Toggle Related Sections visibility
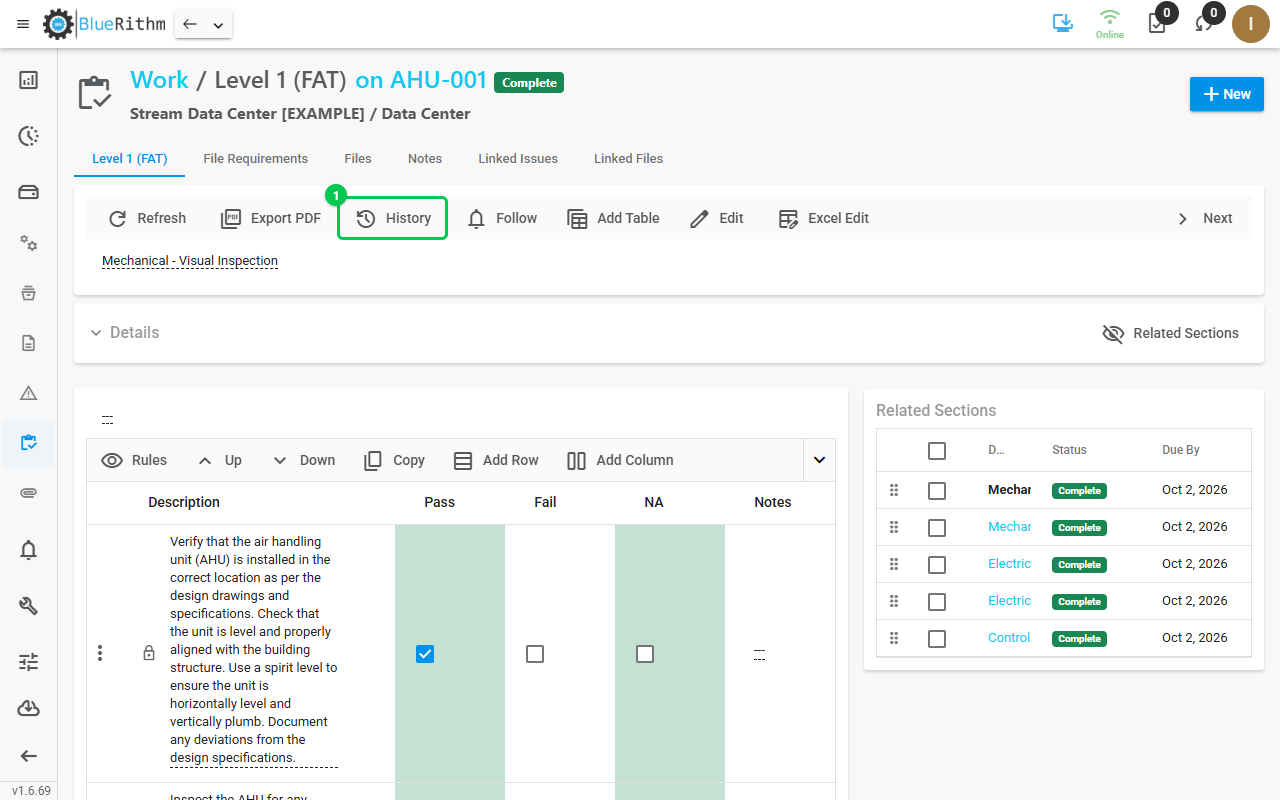The image size is (1280, 800). [1171, 333]
